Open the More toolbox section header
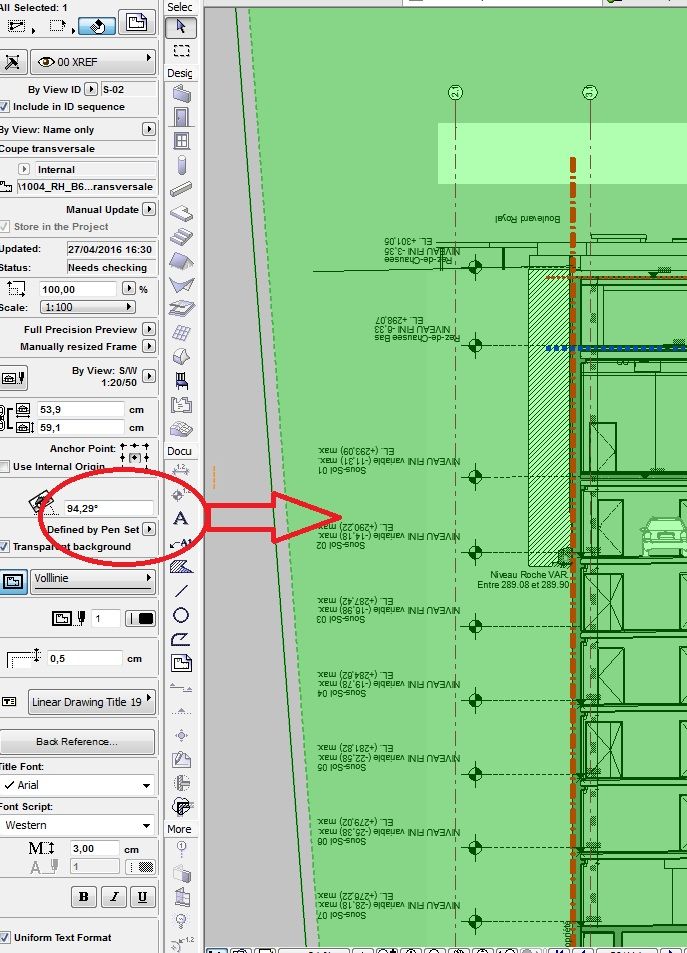 180,829
